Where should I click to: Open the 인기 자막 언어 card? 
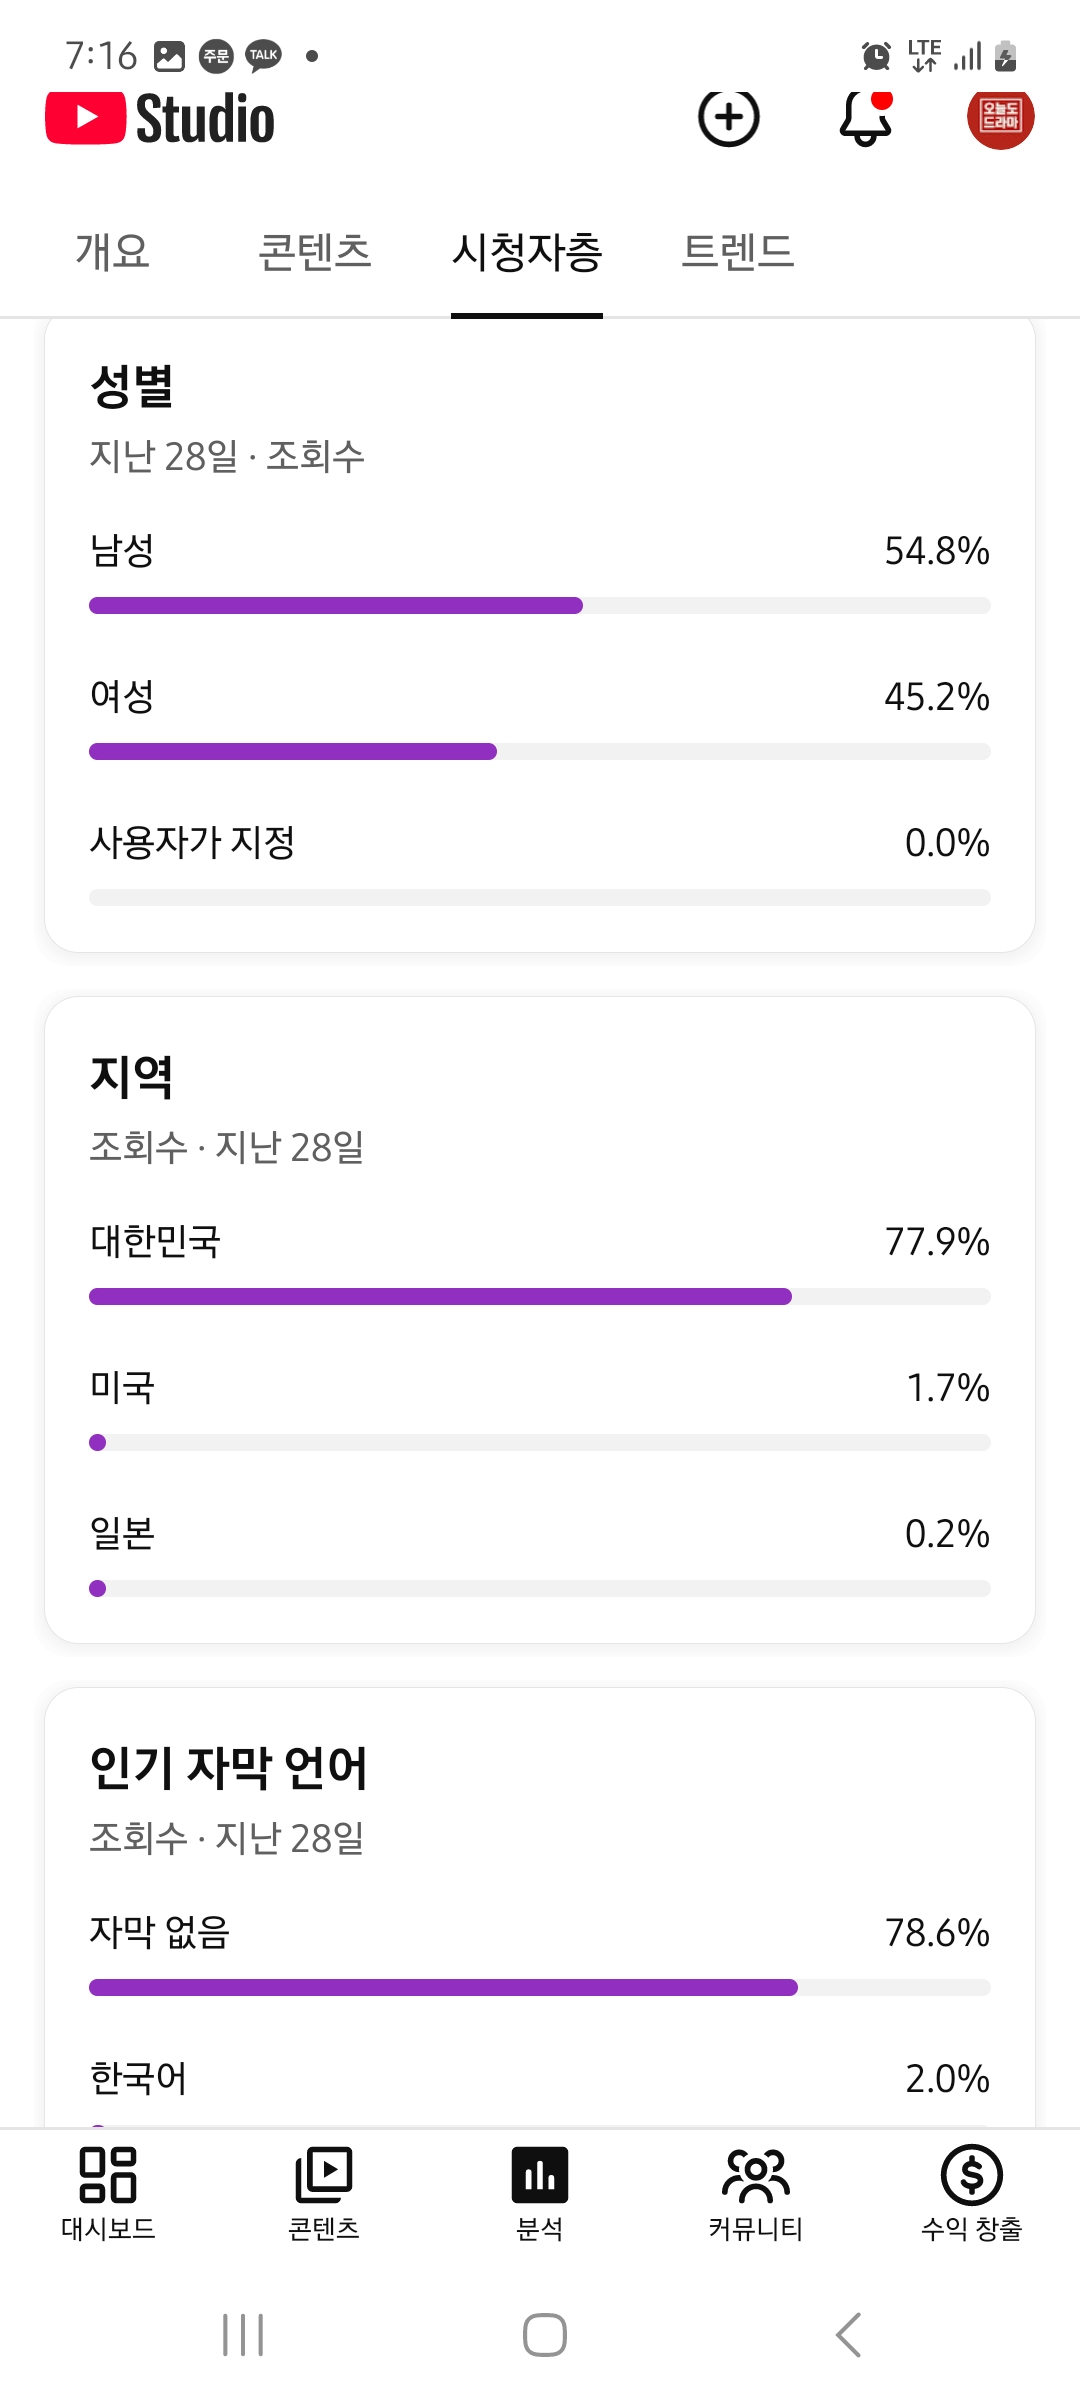pos(229,1768)
